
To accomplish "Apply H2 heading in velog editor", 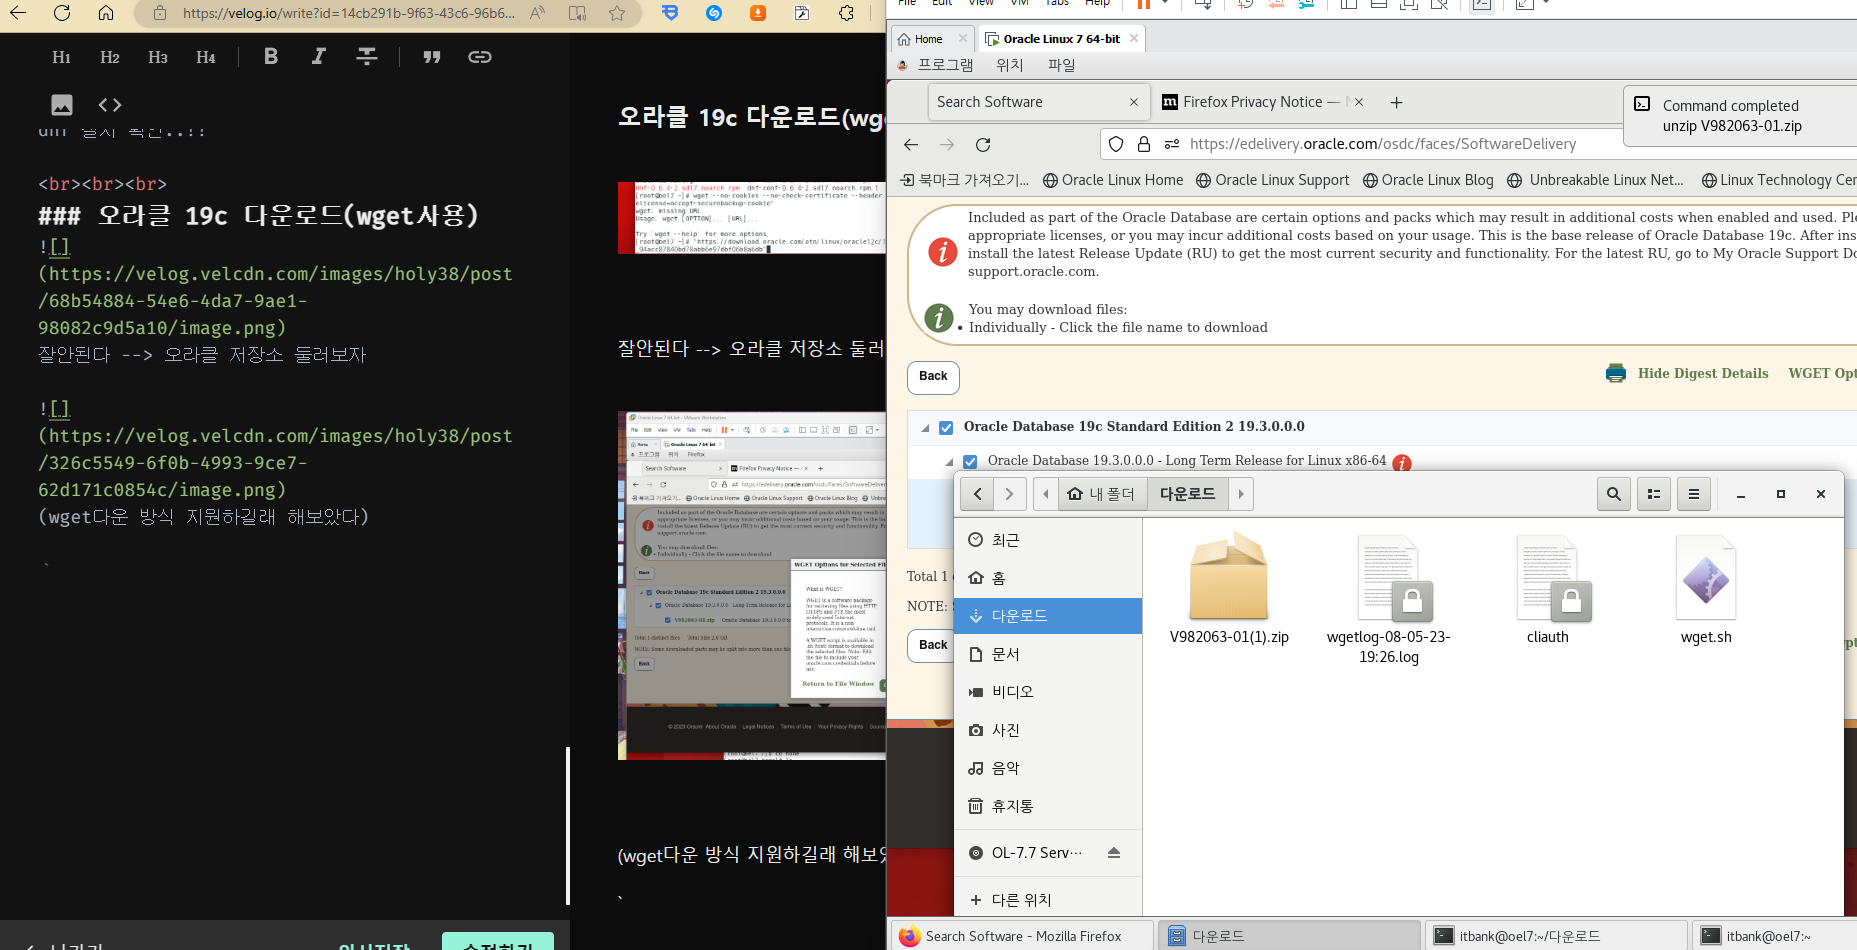I will coord(110,57).
